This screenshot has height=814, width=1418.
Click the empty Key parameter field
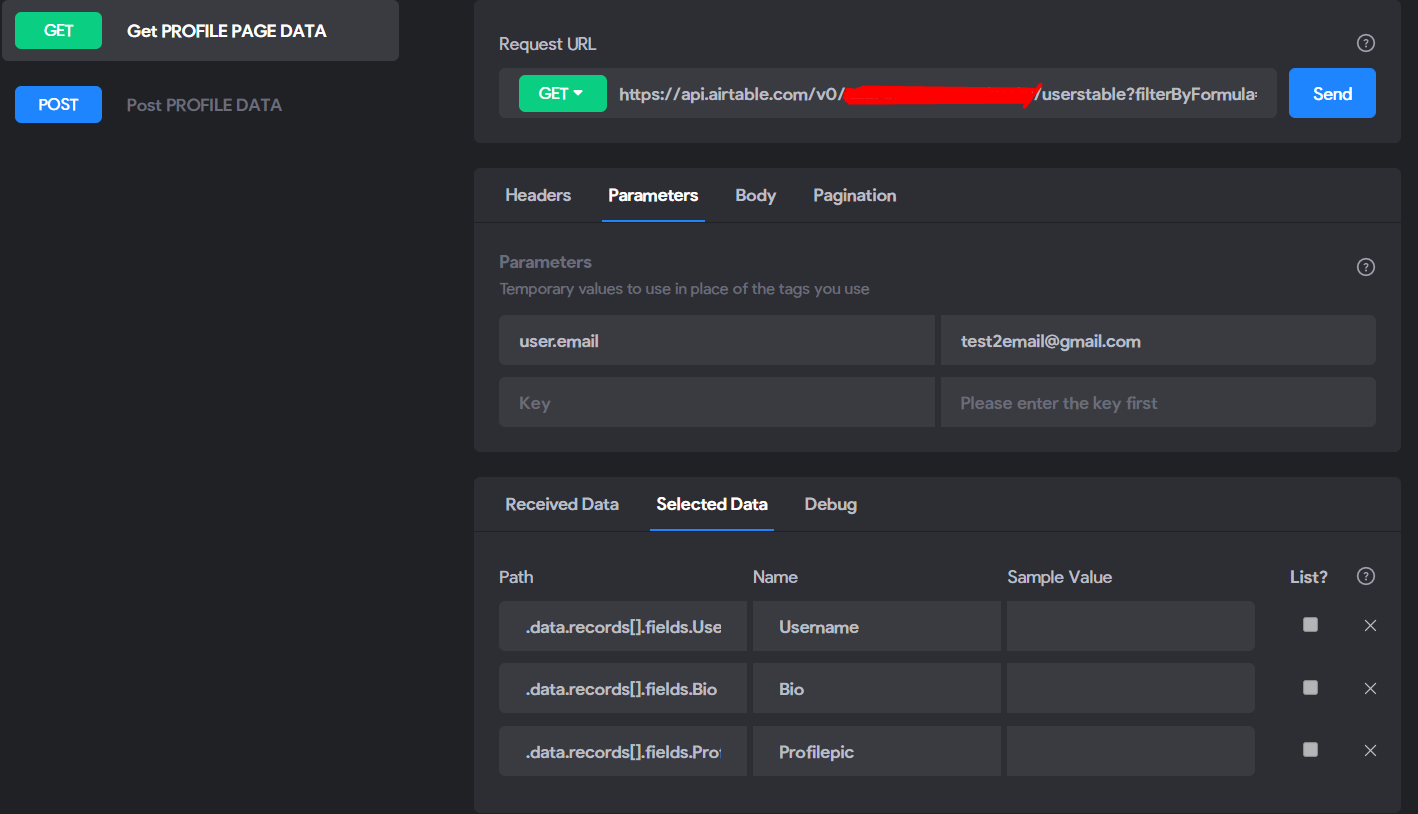point(717,402)
